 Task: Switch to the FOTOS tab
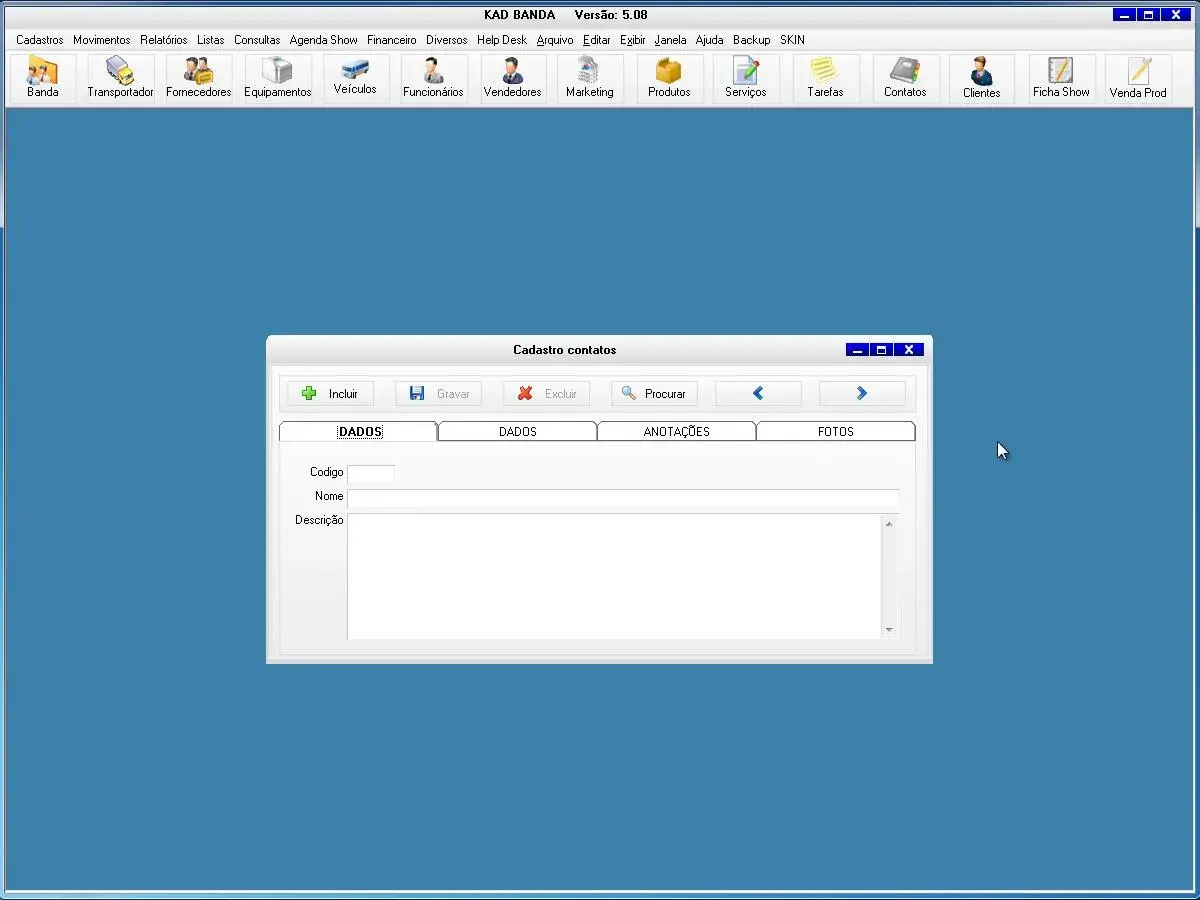(835, 432)
